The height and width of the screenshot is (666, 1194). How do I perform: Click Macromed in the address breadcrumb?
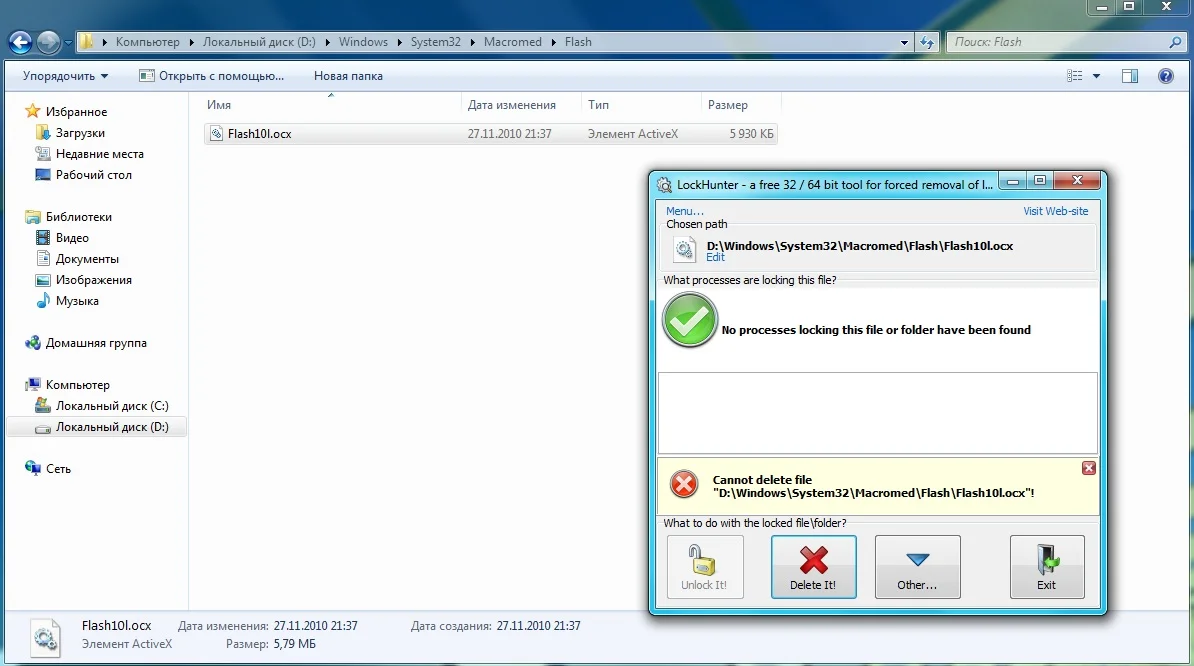512,42
